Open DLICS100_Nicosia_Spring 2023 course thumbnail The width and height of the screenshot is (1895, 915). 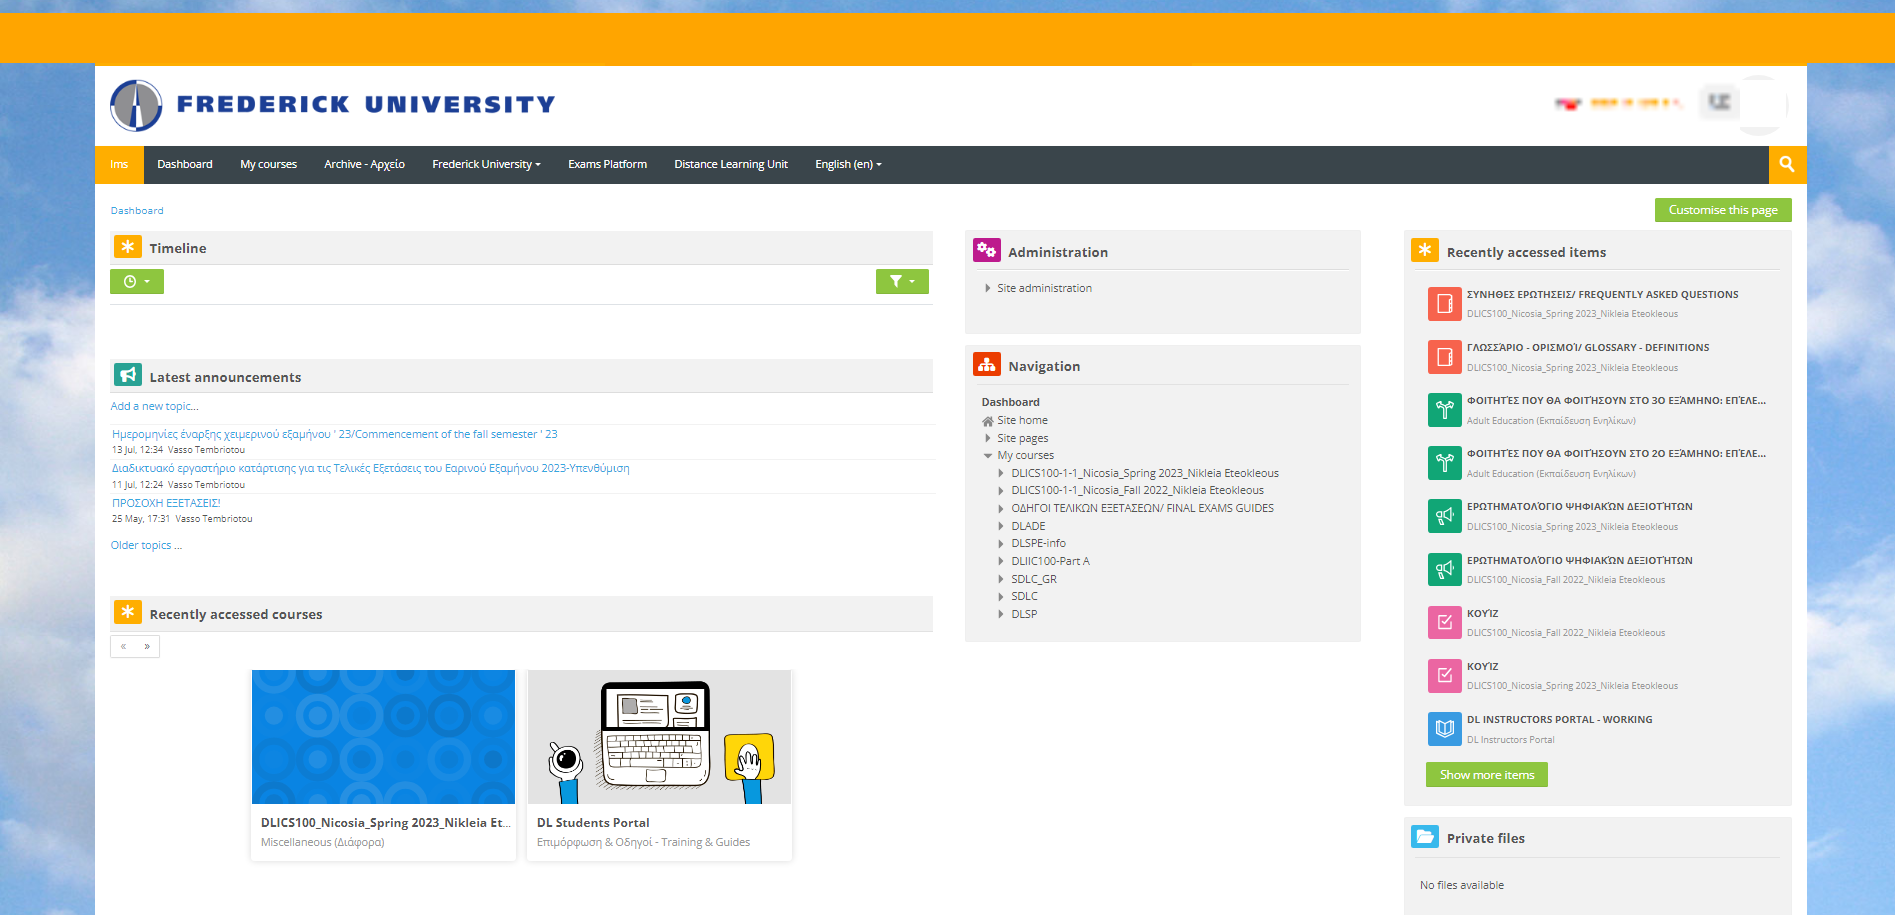tap(383, 737)
